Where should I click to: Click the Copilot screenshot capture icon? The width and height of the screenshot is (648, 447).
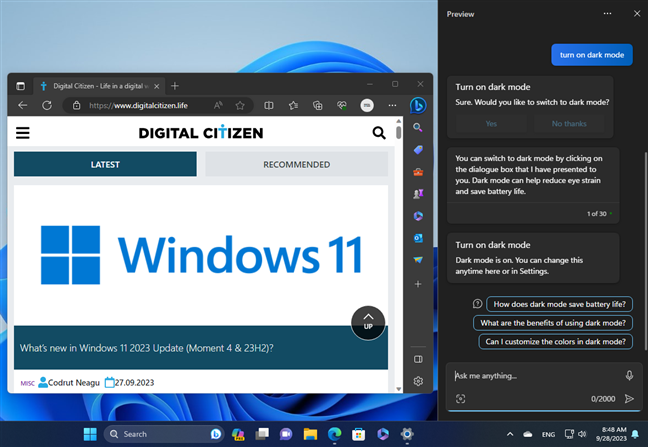[460, 399]
